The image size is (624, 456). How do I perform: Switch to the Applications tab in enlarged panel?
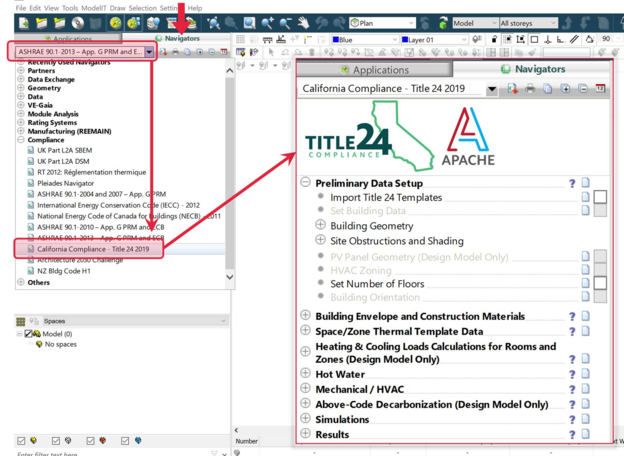[x=374, y=70]
